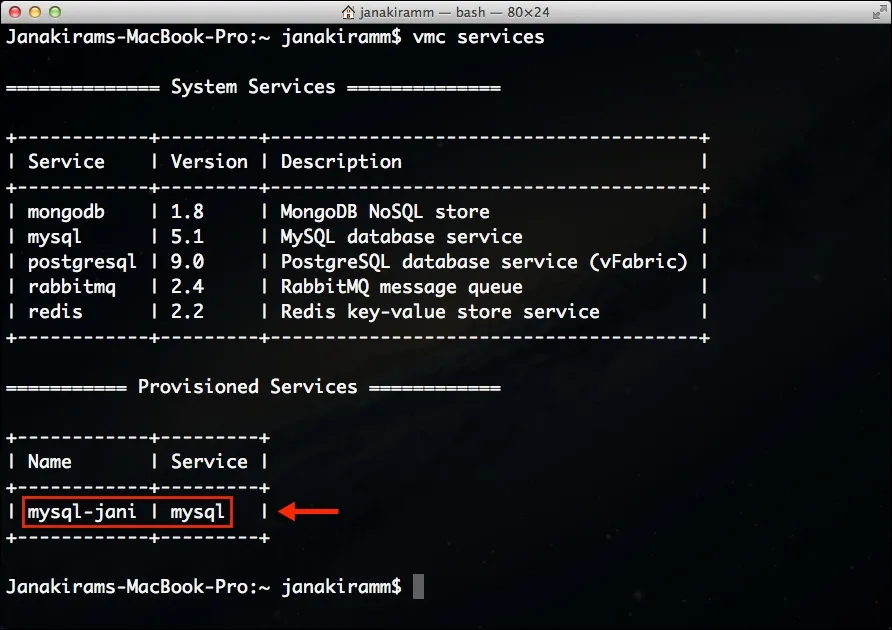Viewport: 892px width, 630px height.
Task: Click the 'Description' column header
Action: 341,162
